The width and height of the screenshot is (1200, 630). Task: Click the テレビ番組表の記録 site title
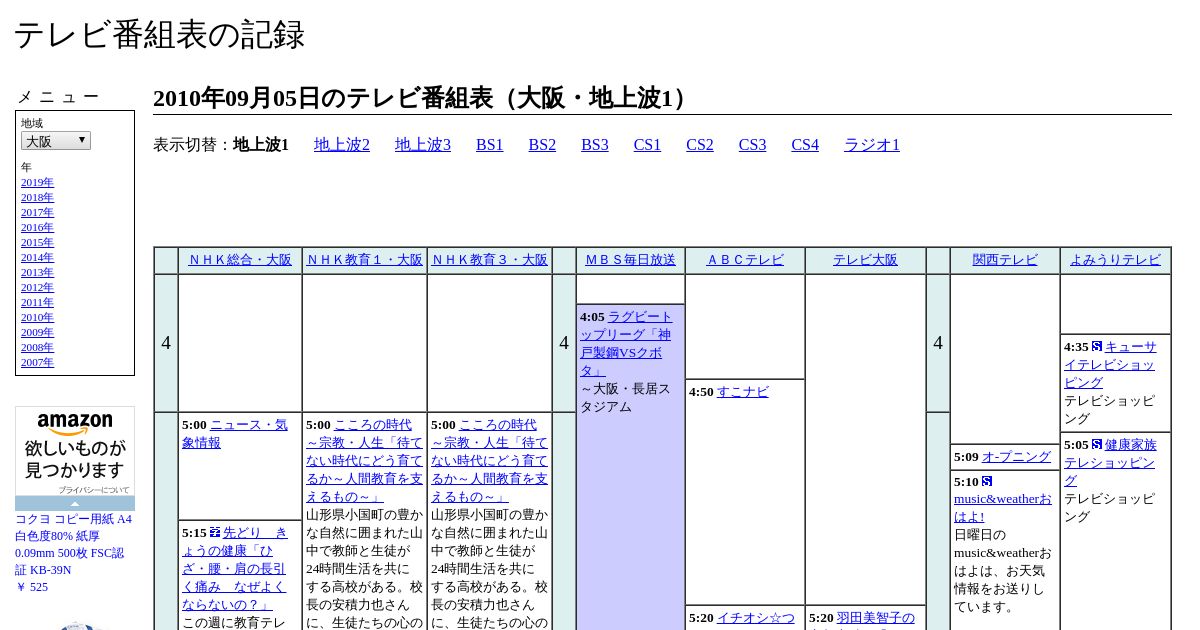159,35
